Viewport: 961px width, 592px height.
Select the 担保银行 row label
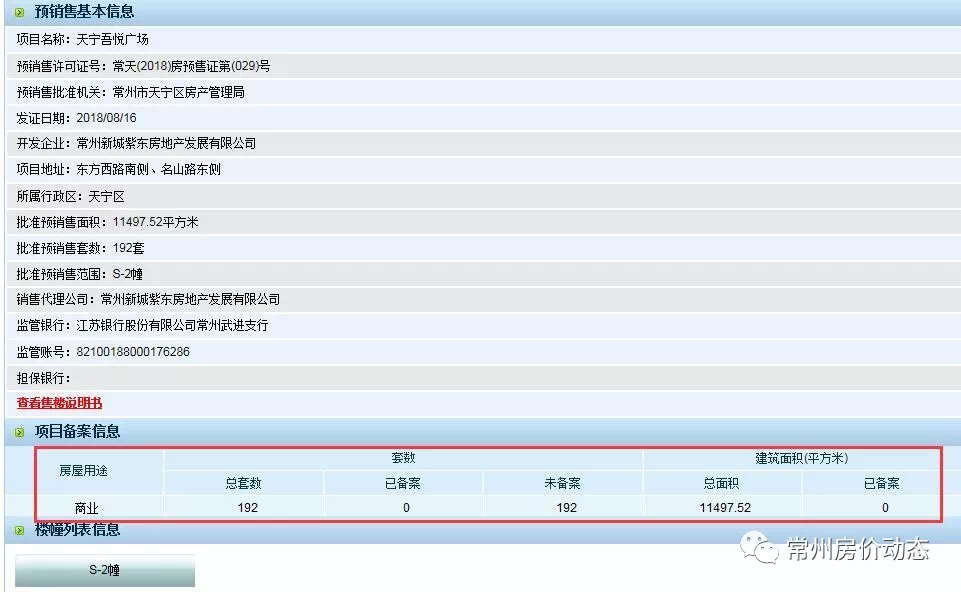pyautogui.click(x=43, y=378)
